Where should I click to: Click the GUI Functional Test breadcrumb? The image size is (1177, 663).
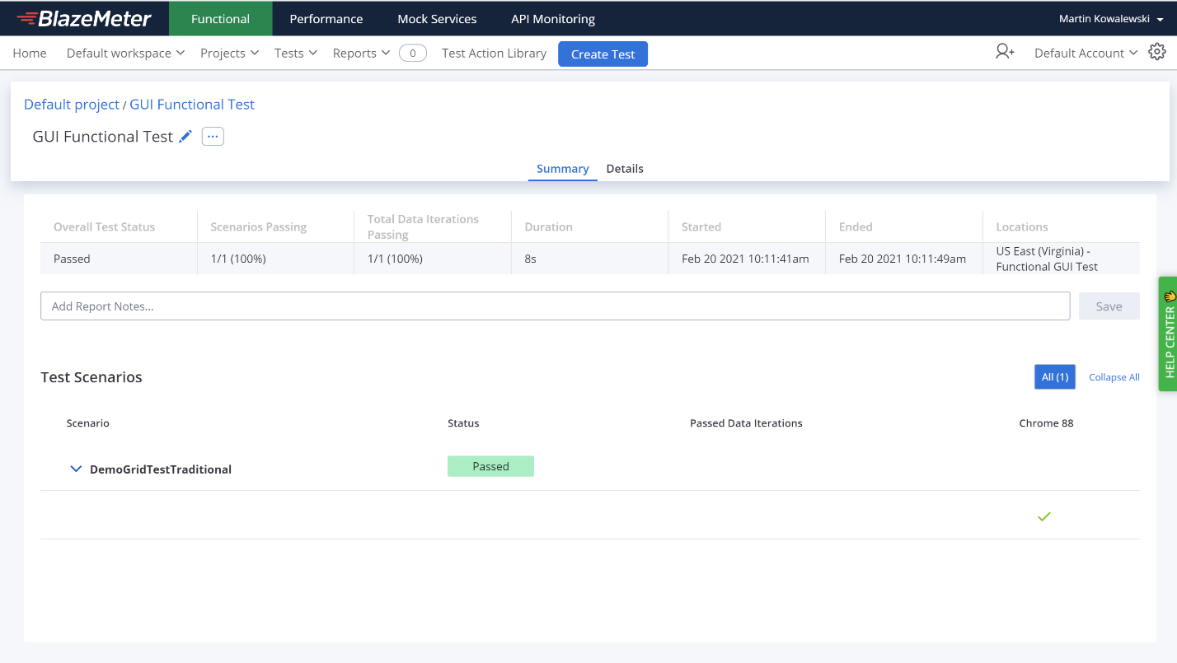(x=192, y=104)
